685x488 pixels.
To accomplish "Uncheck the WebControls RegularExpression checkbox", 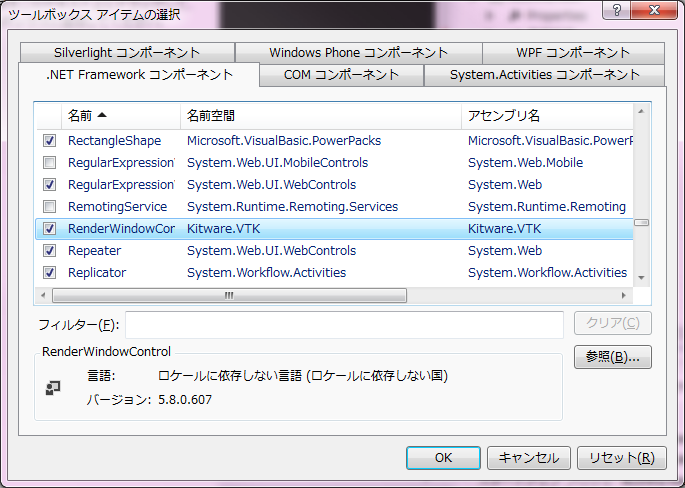I will click(x=49, y=184).
